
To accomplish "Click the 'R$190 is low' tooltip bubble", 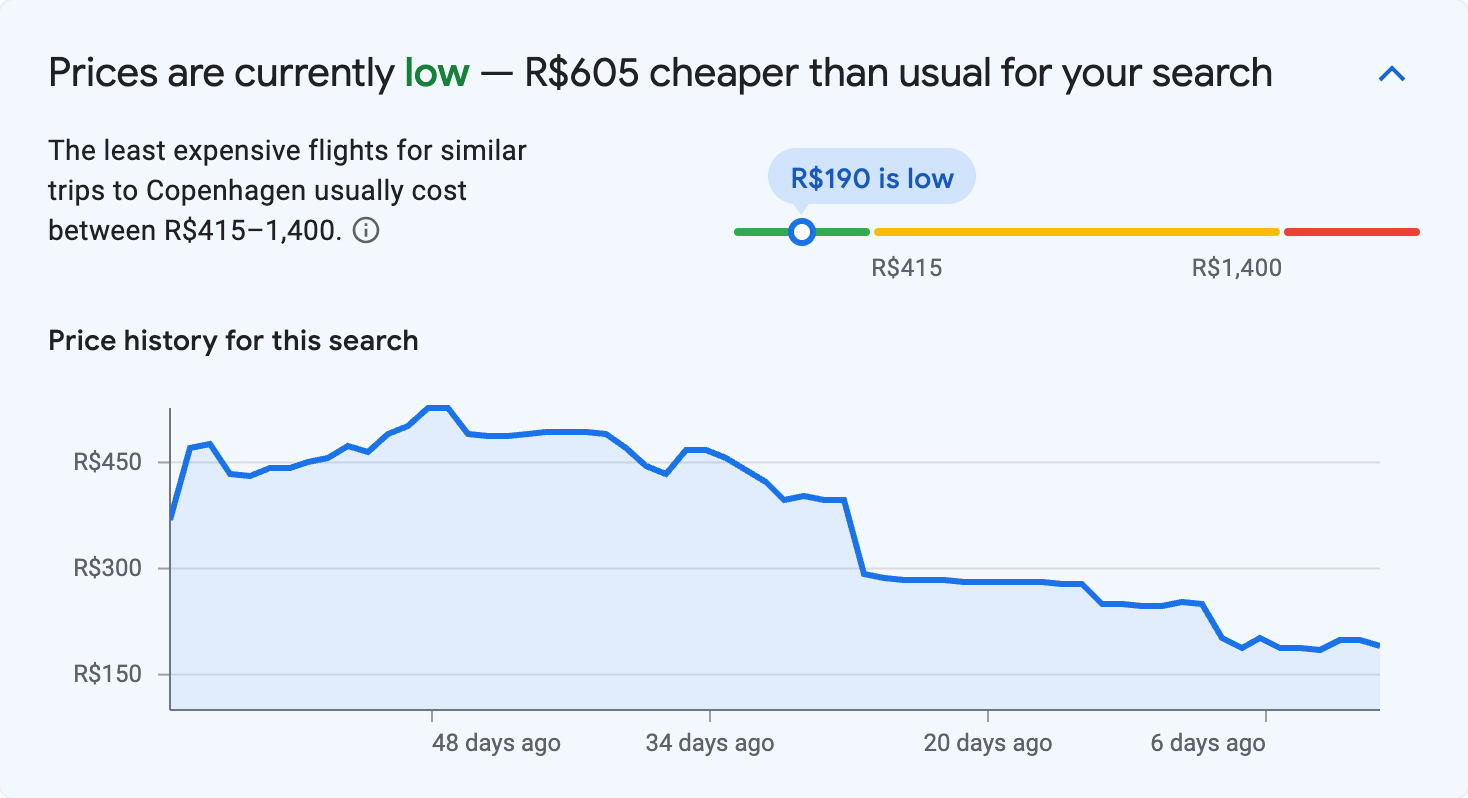I will tap(870, 176).
